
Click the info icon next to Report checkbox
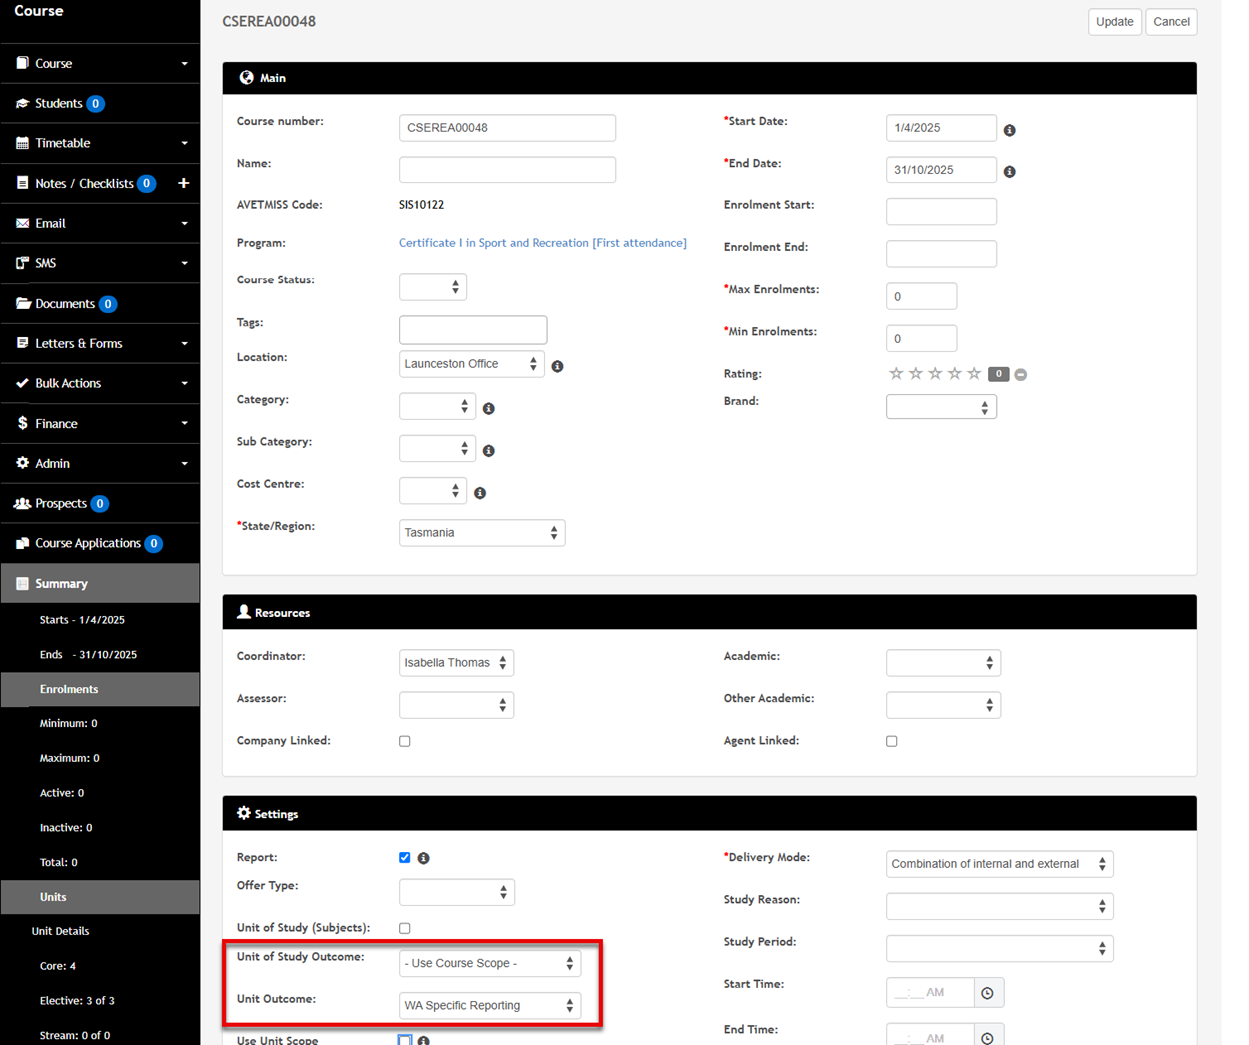[x=424, y=858]
